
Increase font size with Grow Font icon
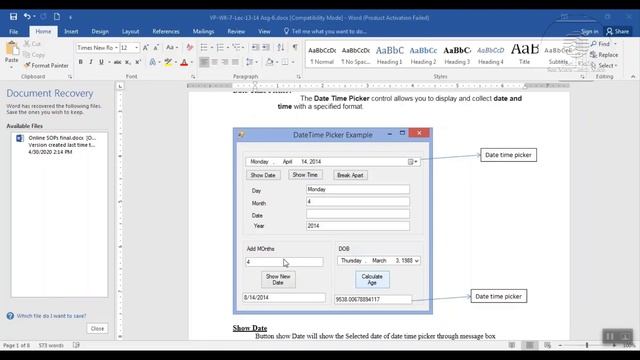pos(146,48)
